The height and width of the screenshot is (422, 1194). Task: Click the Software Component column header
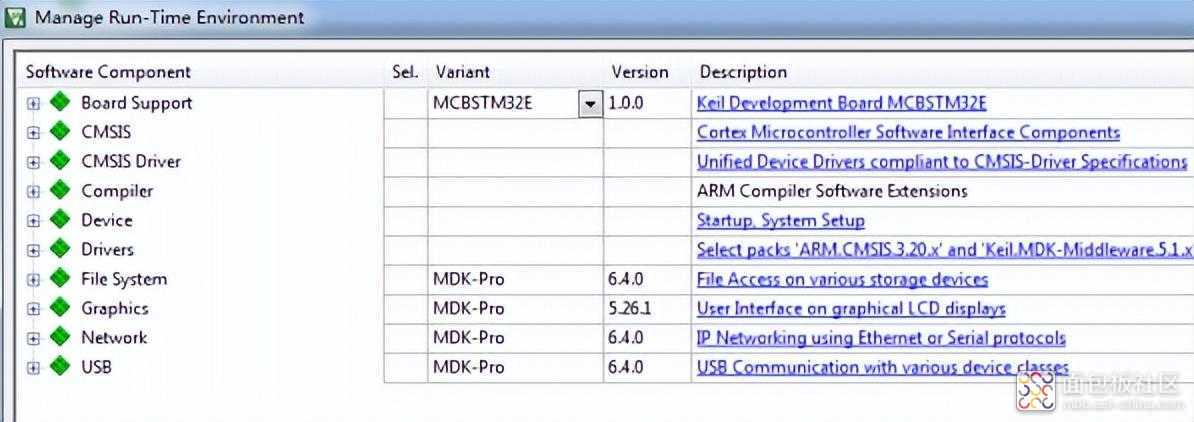[x=108, y=72]
